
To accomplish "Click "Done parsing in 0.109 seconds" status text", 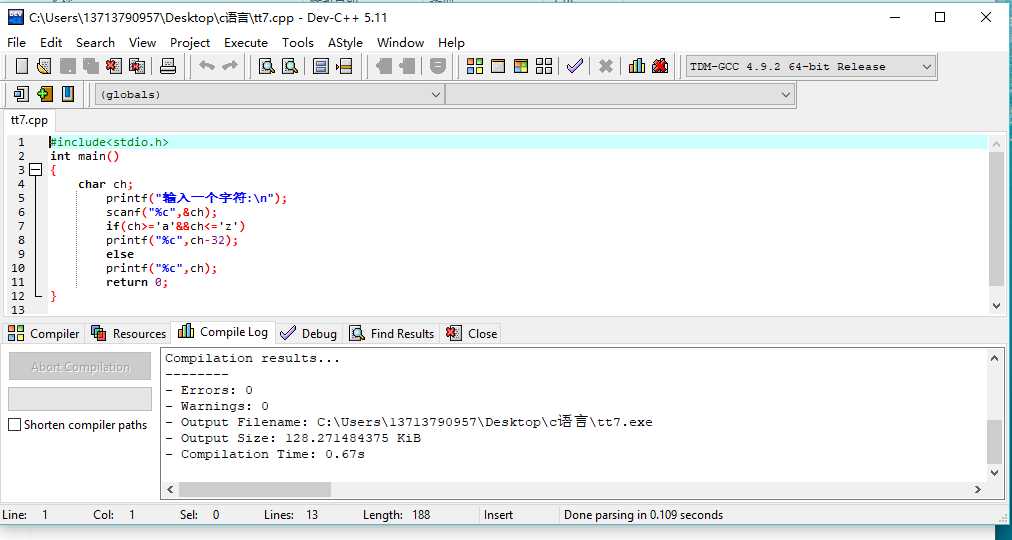I will (x=643, y=515).
